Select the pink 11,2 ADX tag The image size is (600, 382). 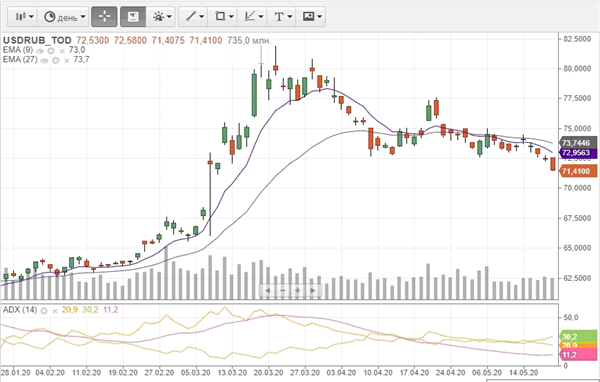[x=578, y=355]
